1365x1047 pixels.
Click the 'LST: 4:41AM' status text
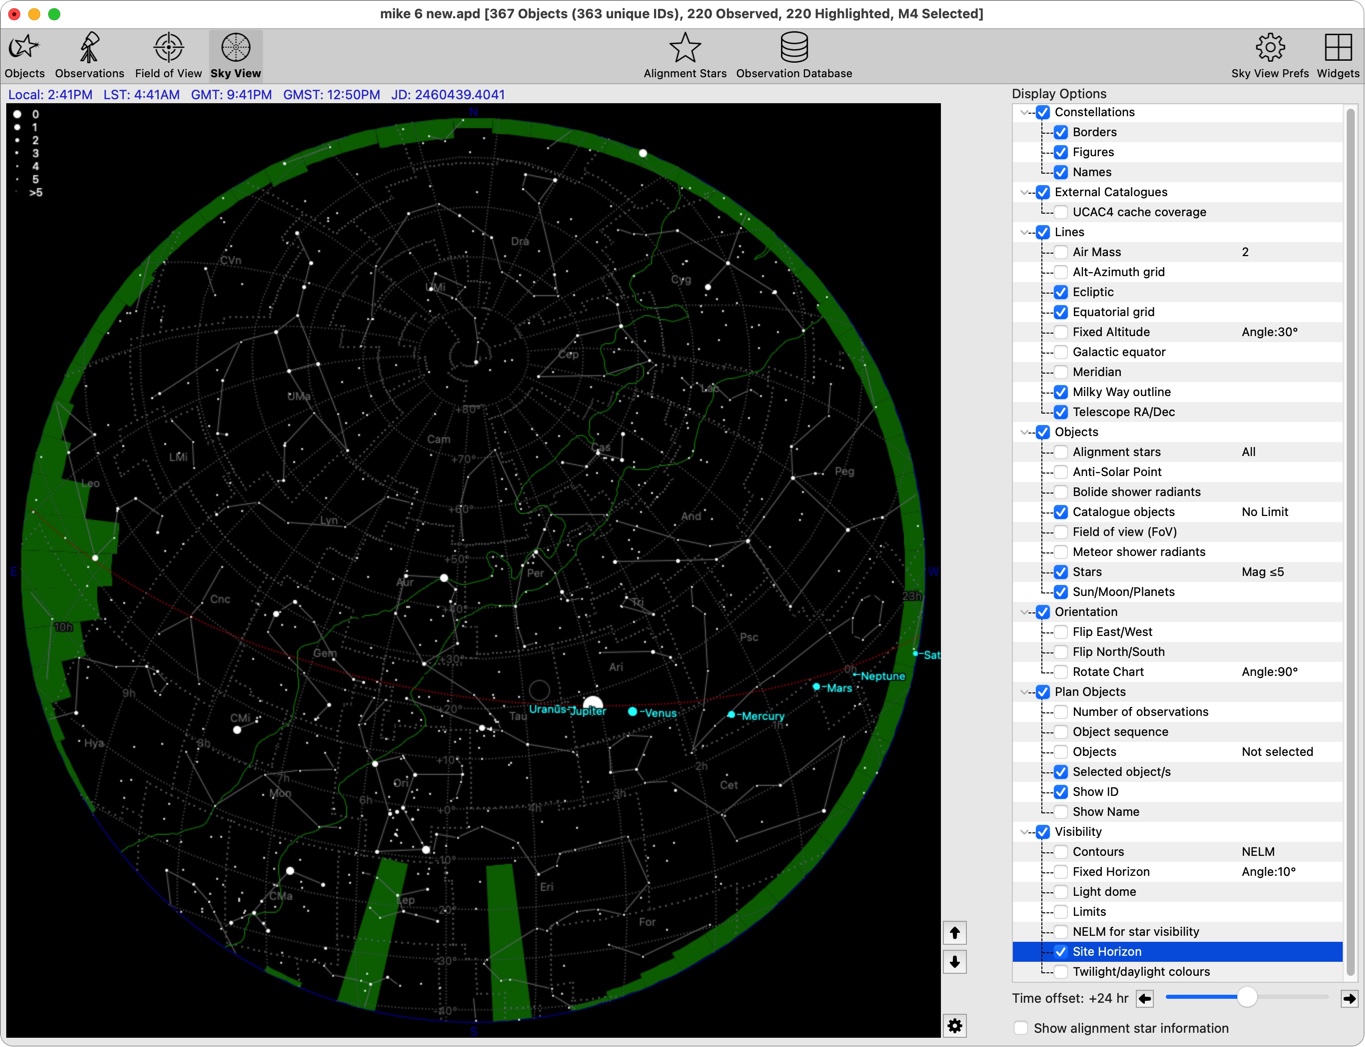(141, 95)
